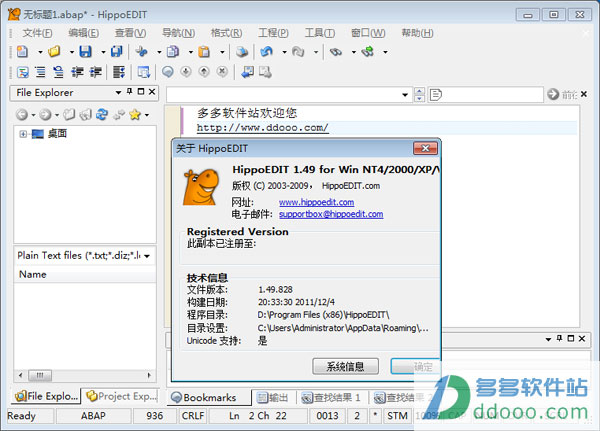Select the 桌面 tree item
This screenshot has height=431, width=600.
tap(57, 134)
